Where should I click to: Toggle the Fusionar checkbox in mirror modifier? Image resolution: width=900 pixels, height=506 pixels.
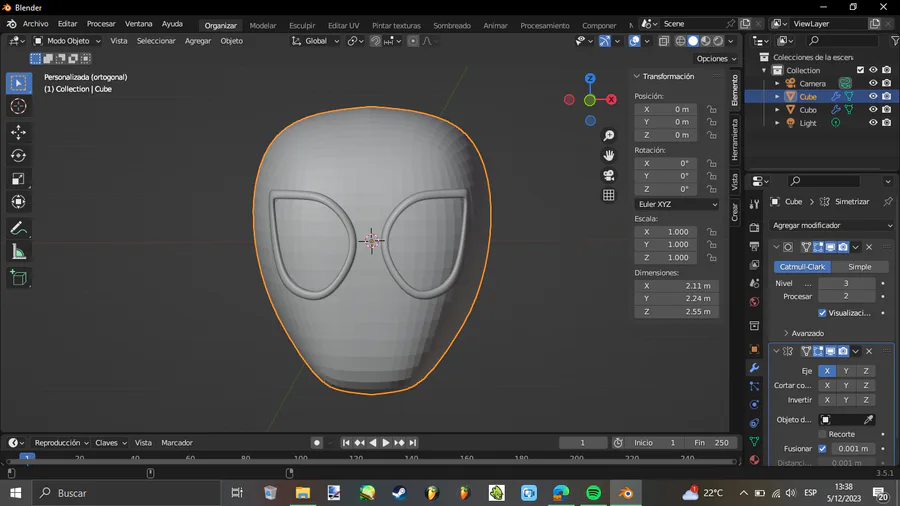click(822, 449)
